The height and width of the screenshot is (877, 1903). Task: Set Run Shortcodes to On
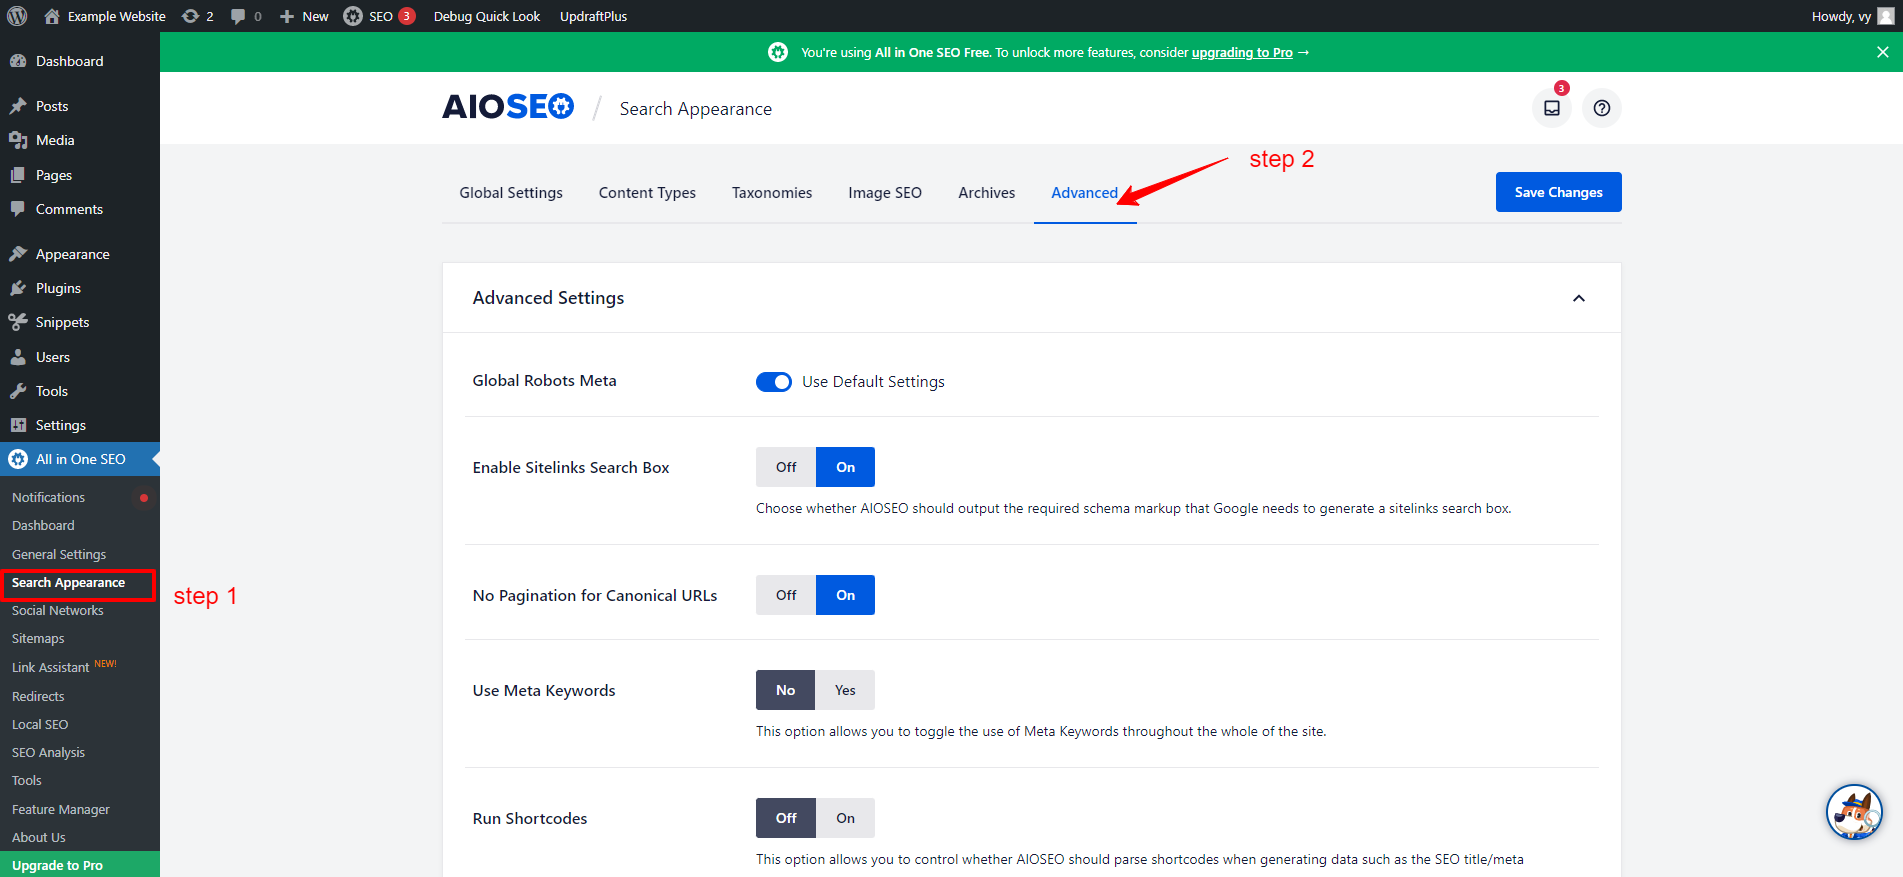pyautogui.click(x=845, y=818)
